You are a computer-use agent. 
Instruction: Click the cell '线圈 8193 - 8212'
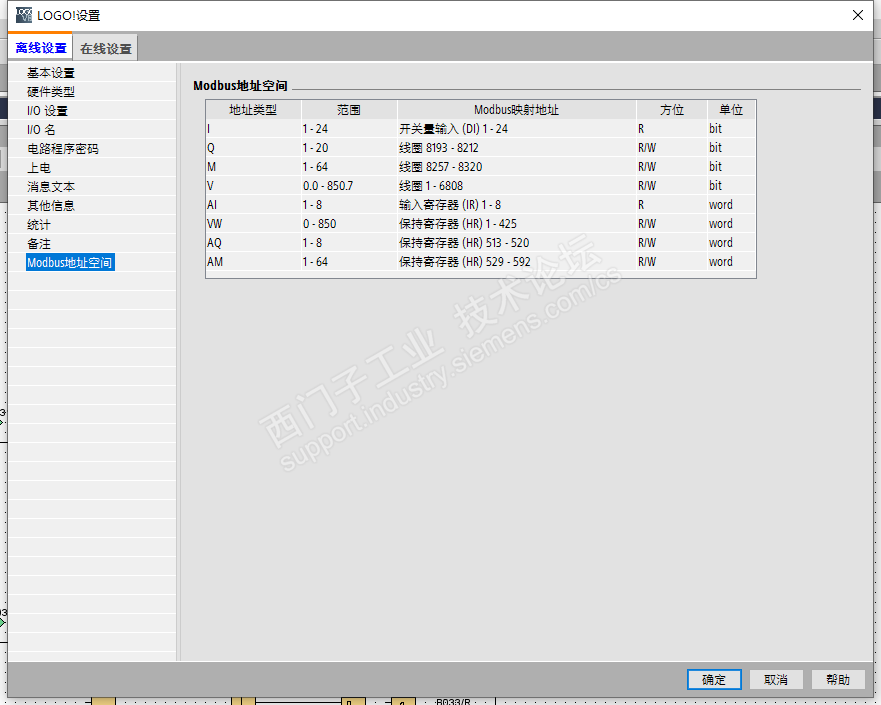pyautogui.click(x=516, y=148)
